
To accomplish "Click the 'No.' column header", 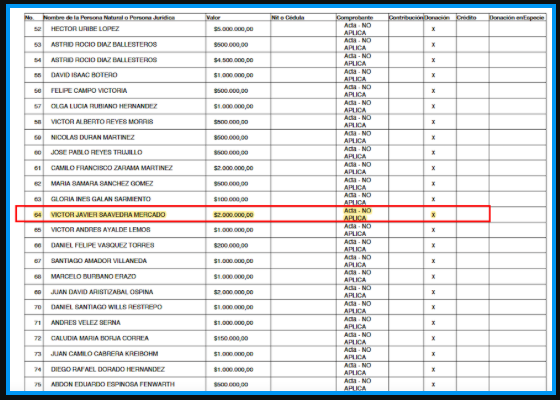I will pyautogui.click(x=29, y=18).
